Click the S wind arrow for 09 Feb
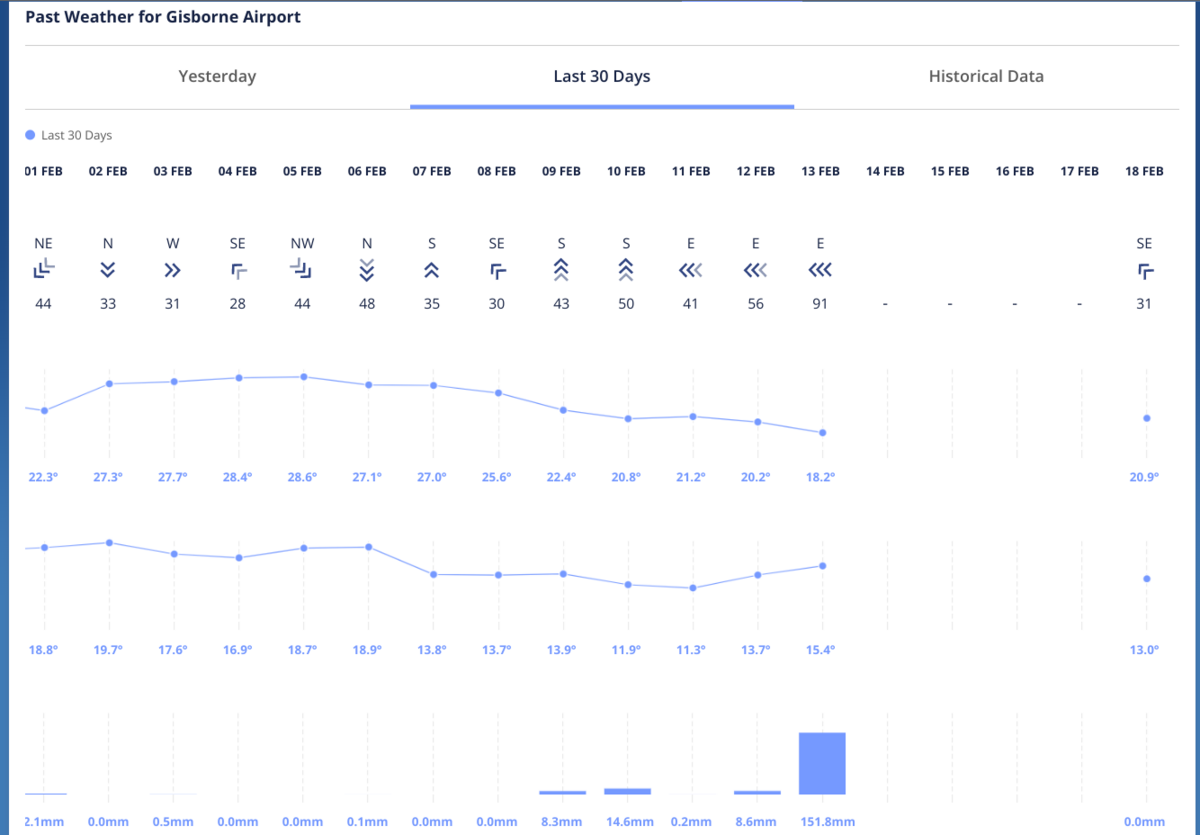 point(561,269)
